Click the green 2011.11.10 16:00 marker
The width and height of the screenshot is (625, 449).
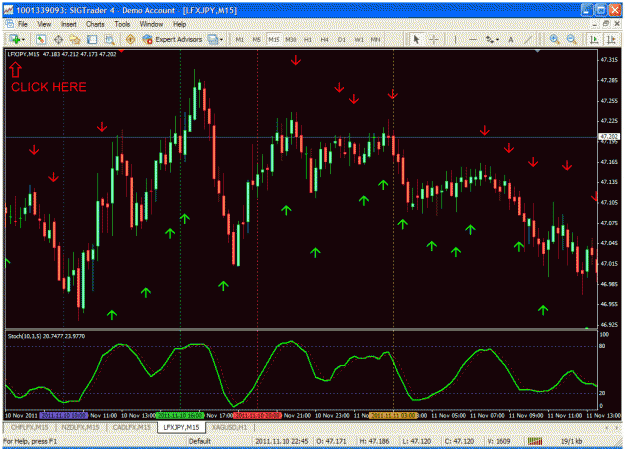180,416
